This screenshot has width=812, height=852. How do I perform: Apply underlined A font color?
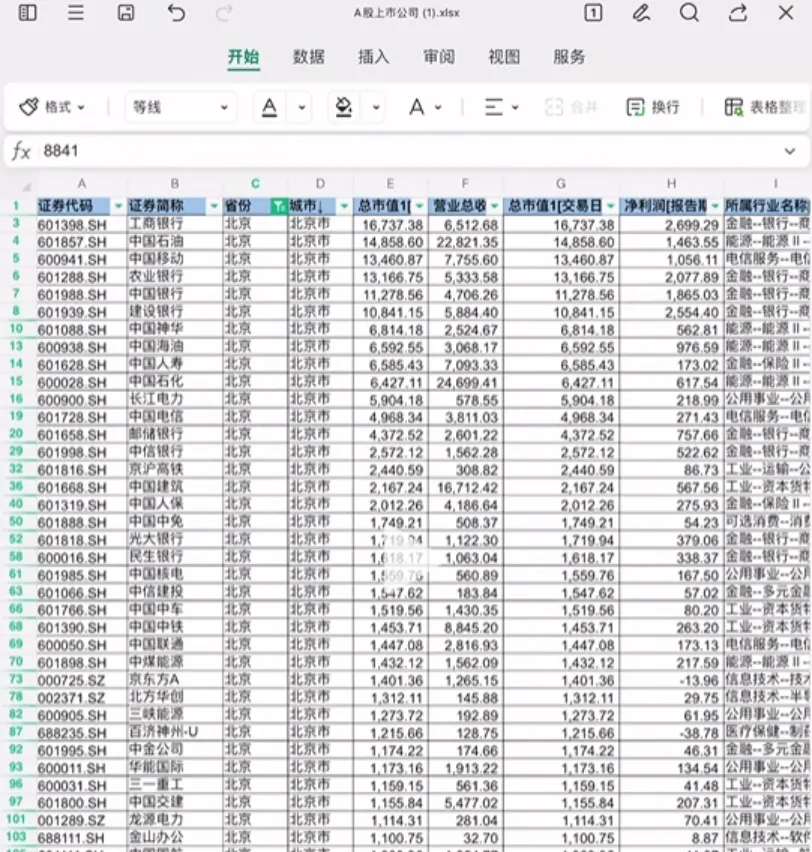(x=270, y=107)
